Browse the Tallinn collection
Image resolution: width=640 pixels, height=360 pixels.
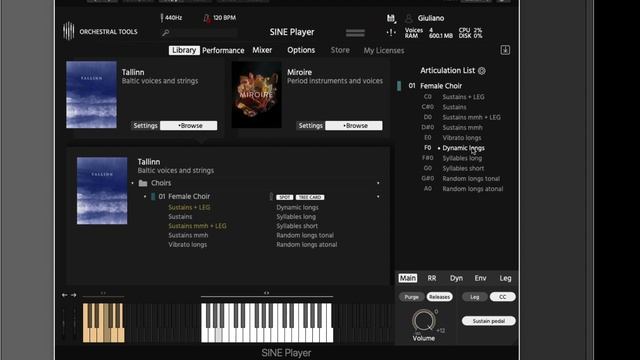189,125
